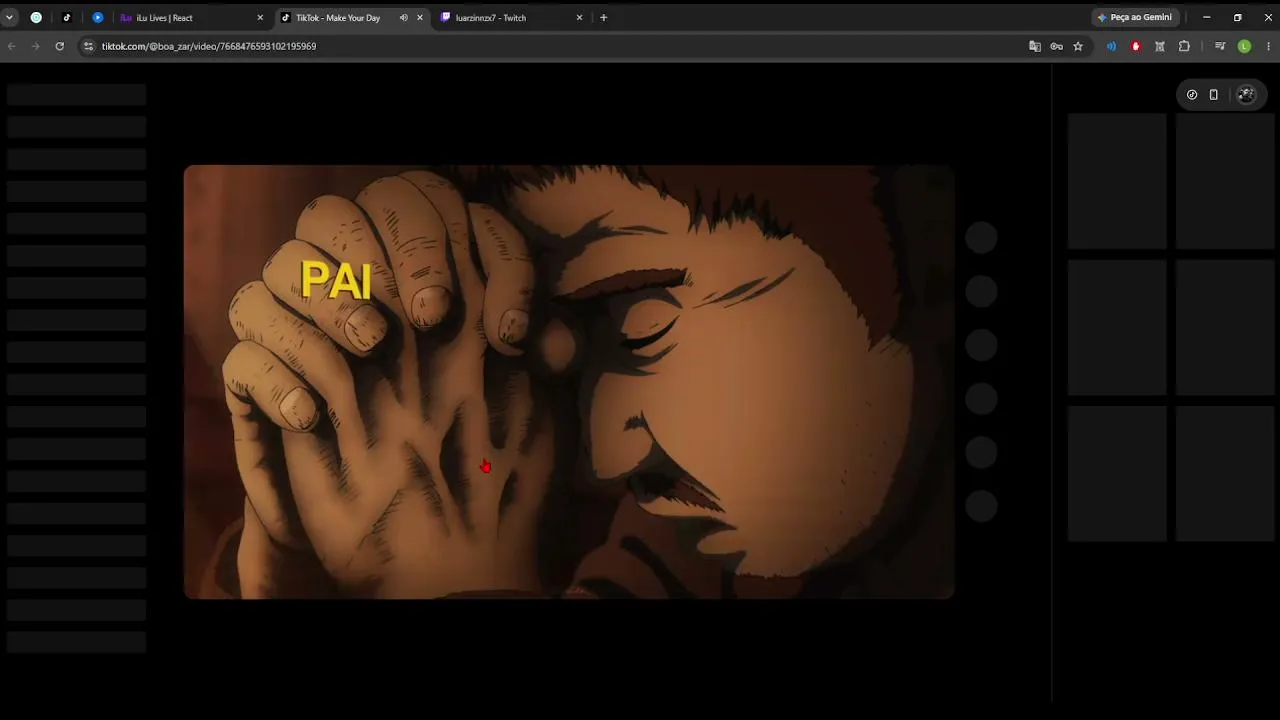The width and height of the screenshot is (1280, 720).
Task: Close the iLu Lives | React tab
Action: pyautogui.click(x=260, y=17)
